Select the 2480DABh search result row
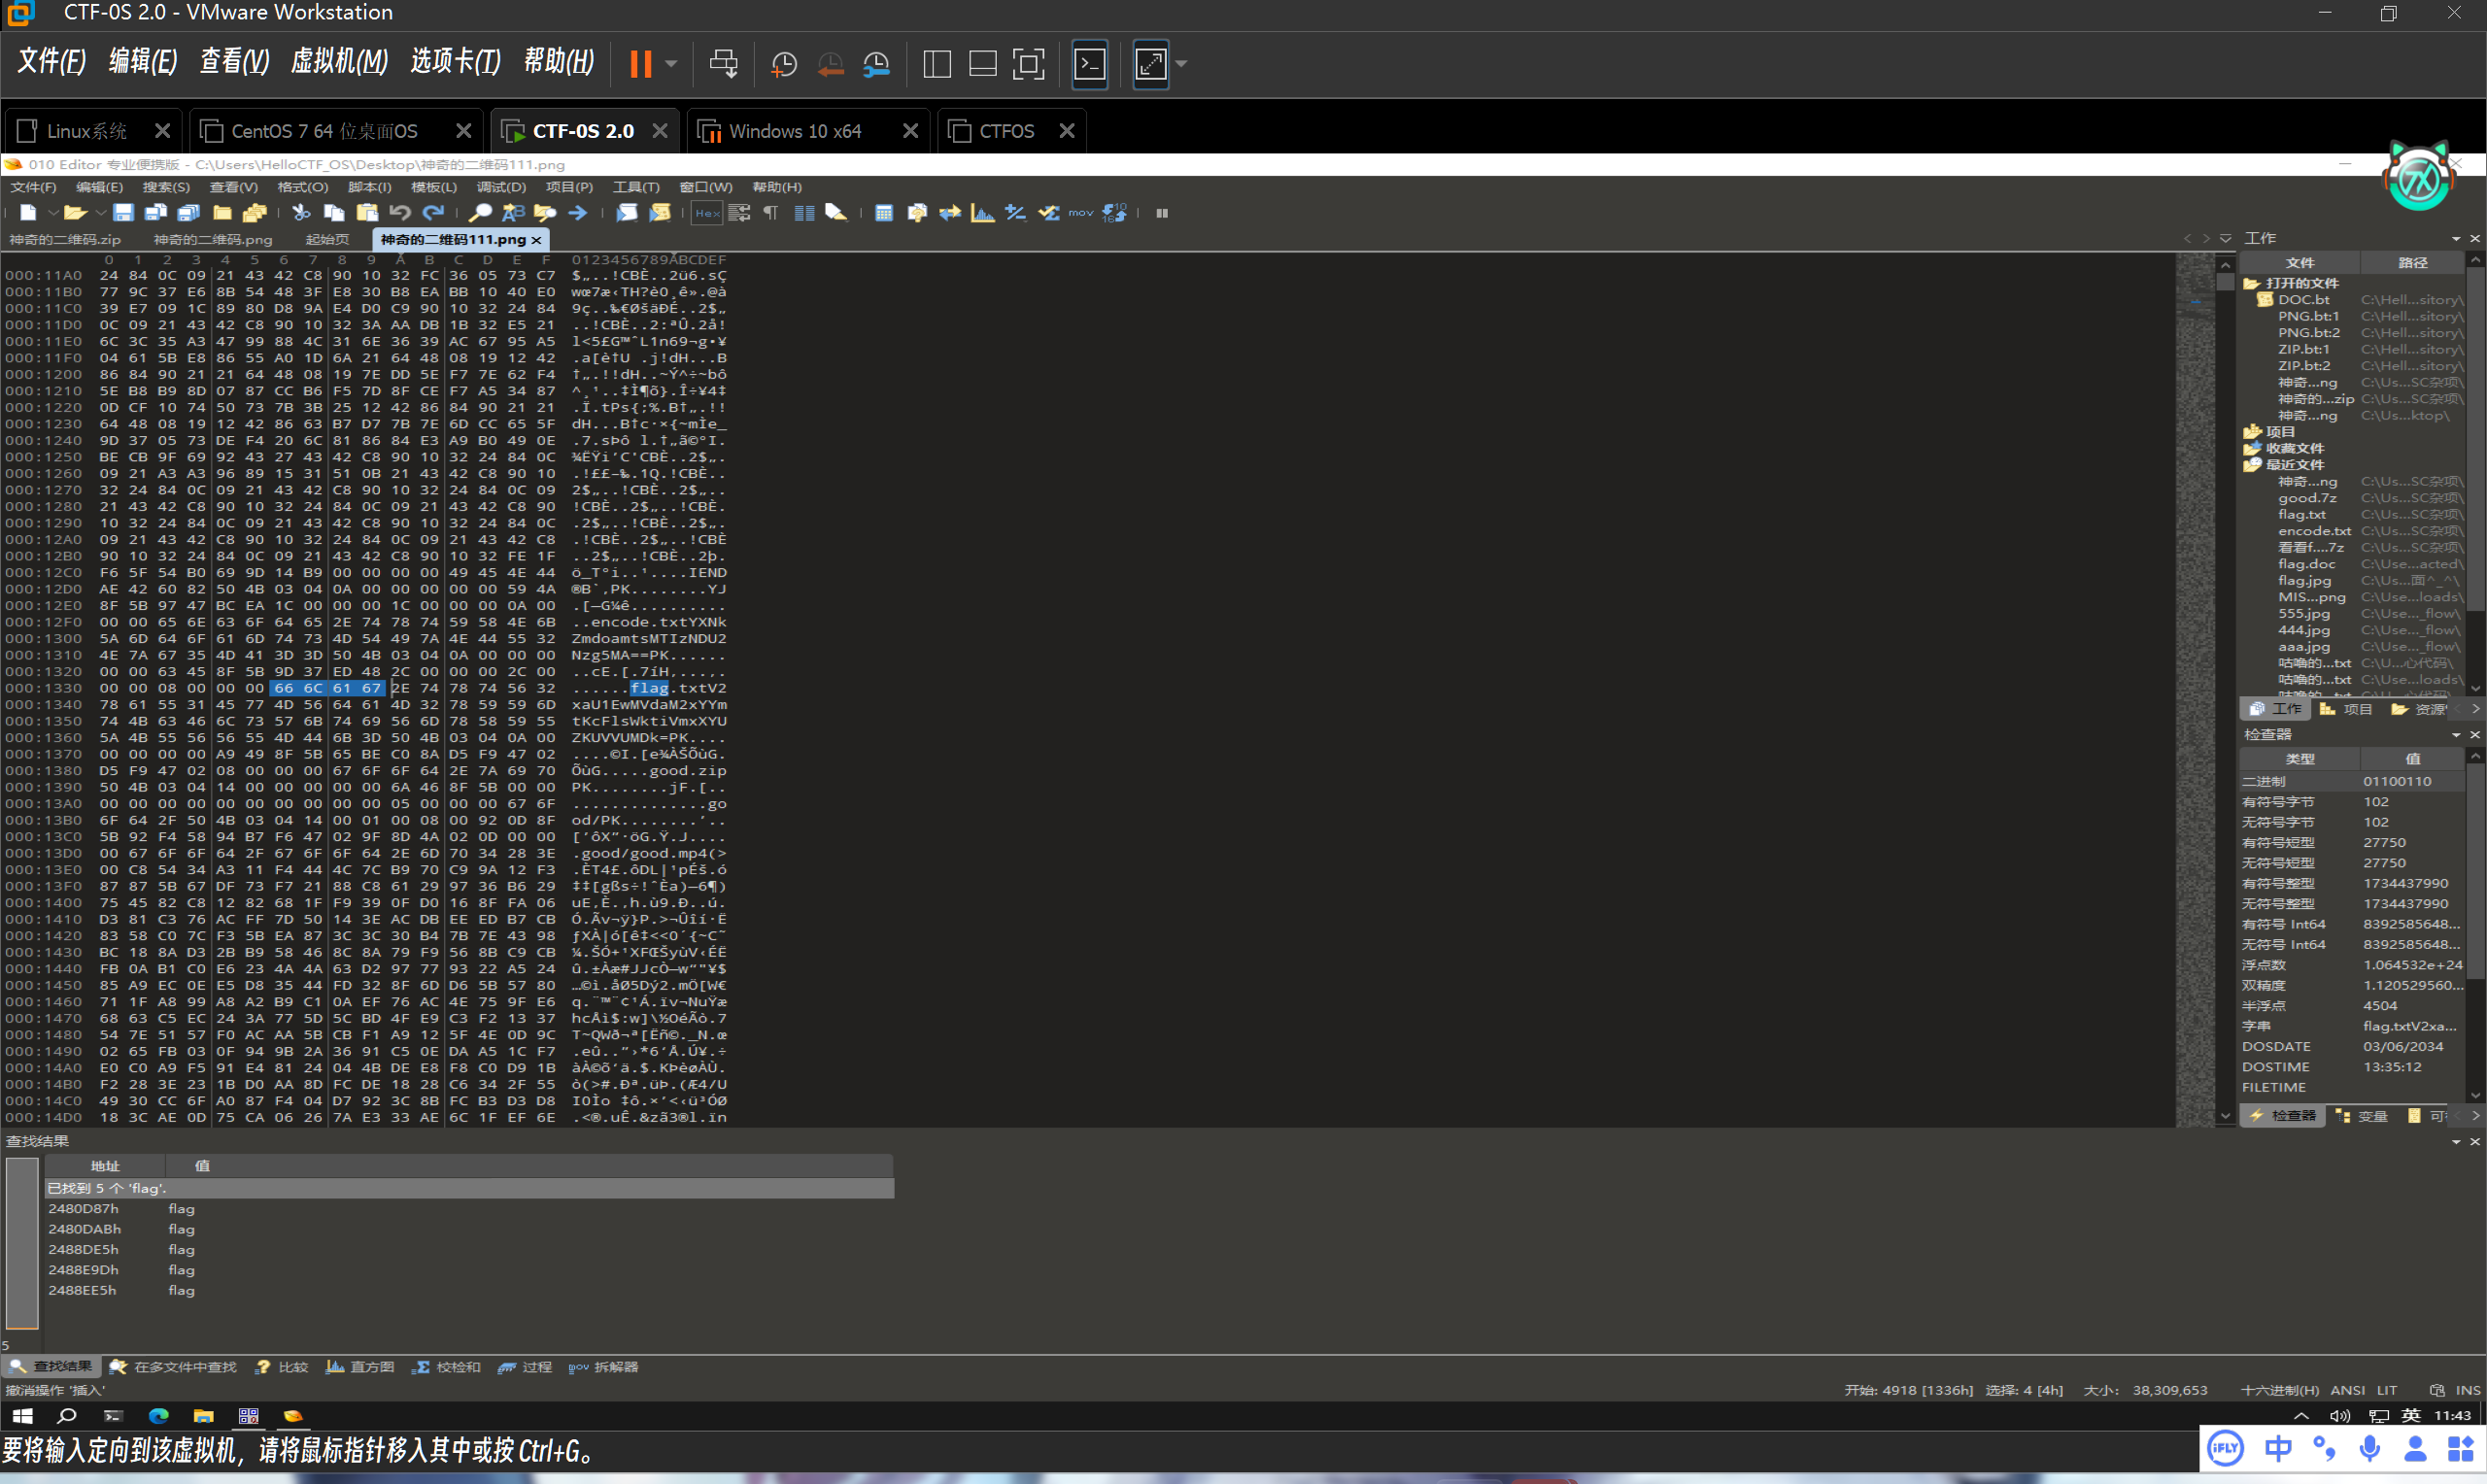 (x=84, y=1229)
